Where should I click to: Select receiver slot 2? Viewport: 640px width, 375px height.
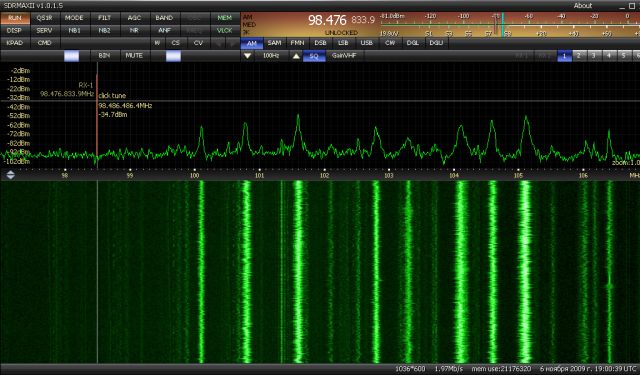pos(579,55)
